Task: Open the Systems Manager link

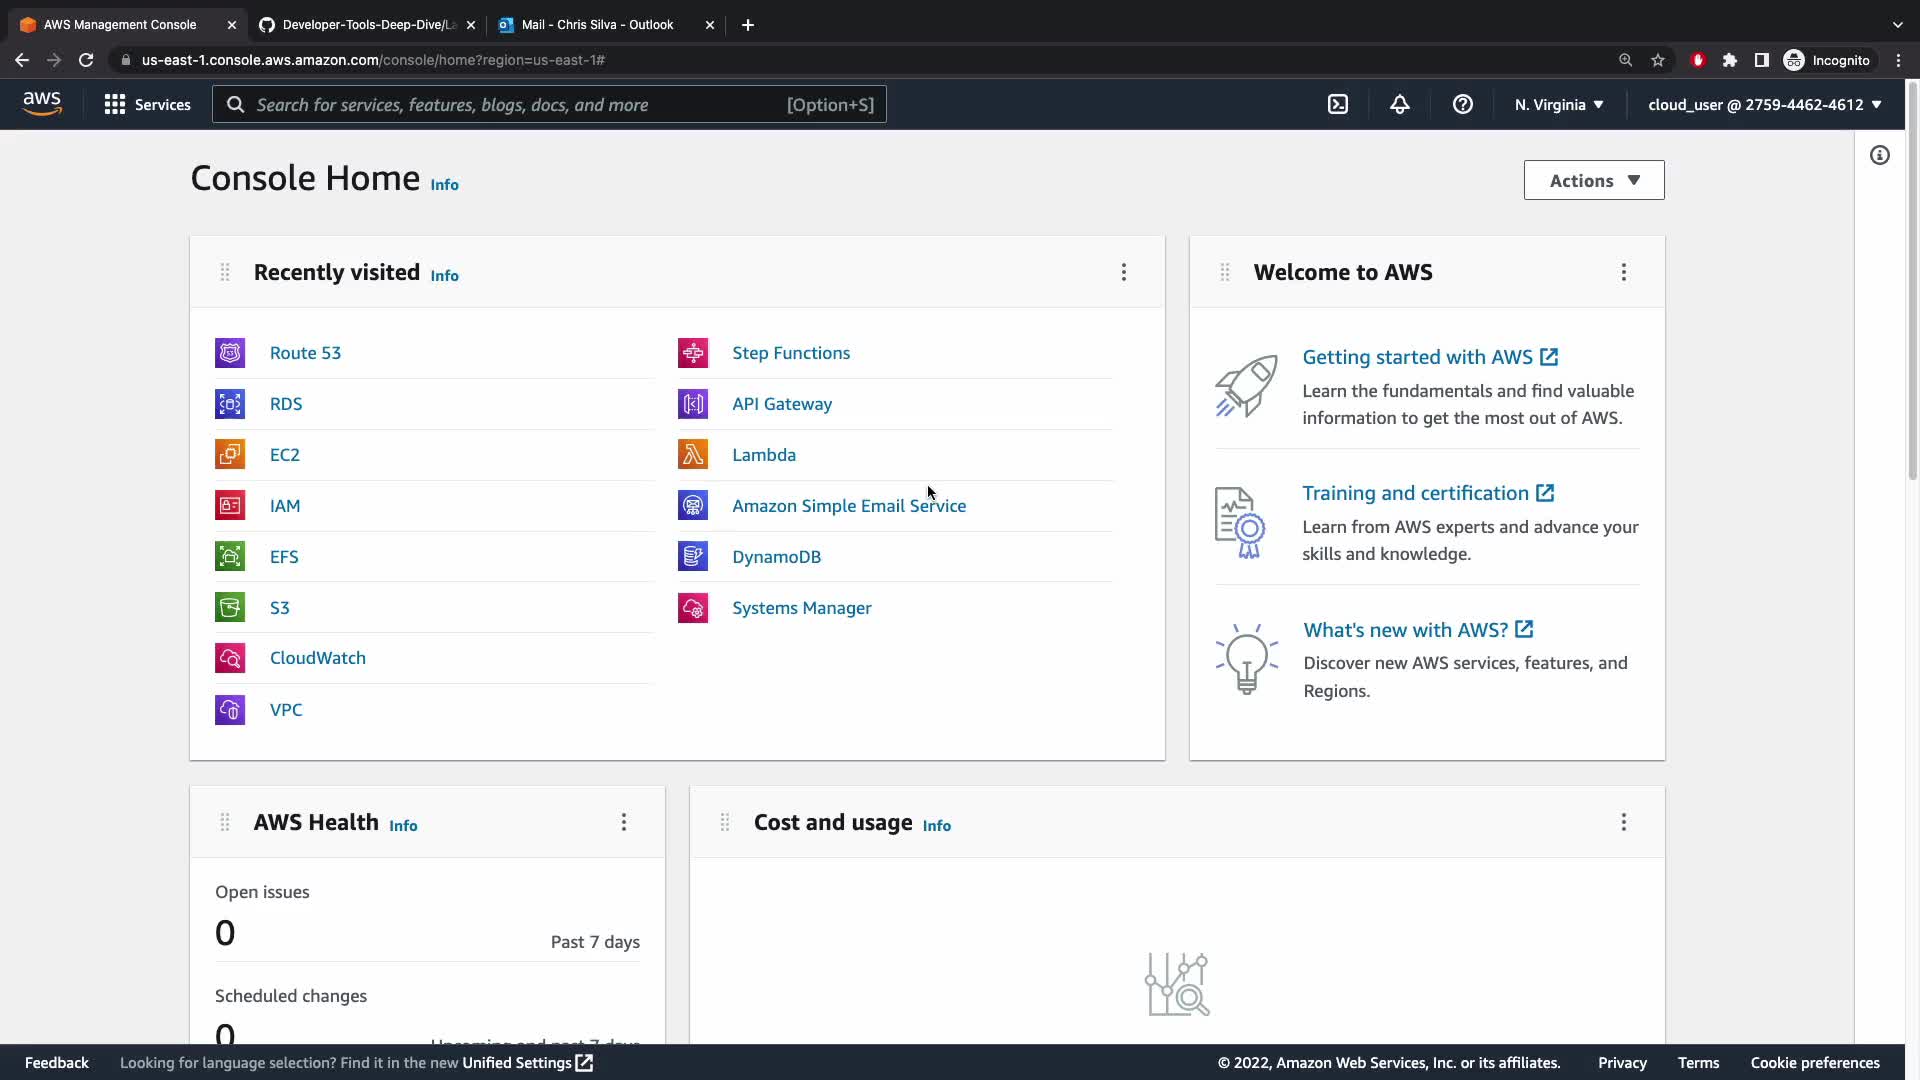Action: click(x=801, y=608)
